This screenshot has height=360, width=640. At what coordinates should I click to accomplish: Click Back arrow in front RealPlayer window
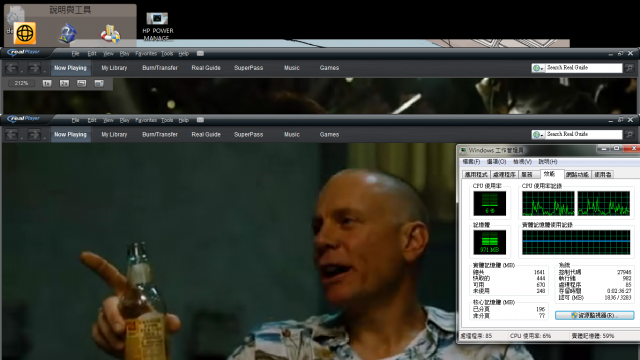point(12,135)
